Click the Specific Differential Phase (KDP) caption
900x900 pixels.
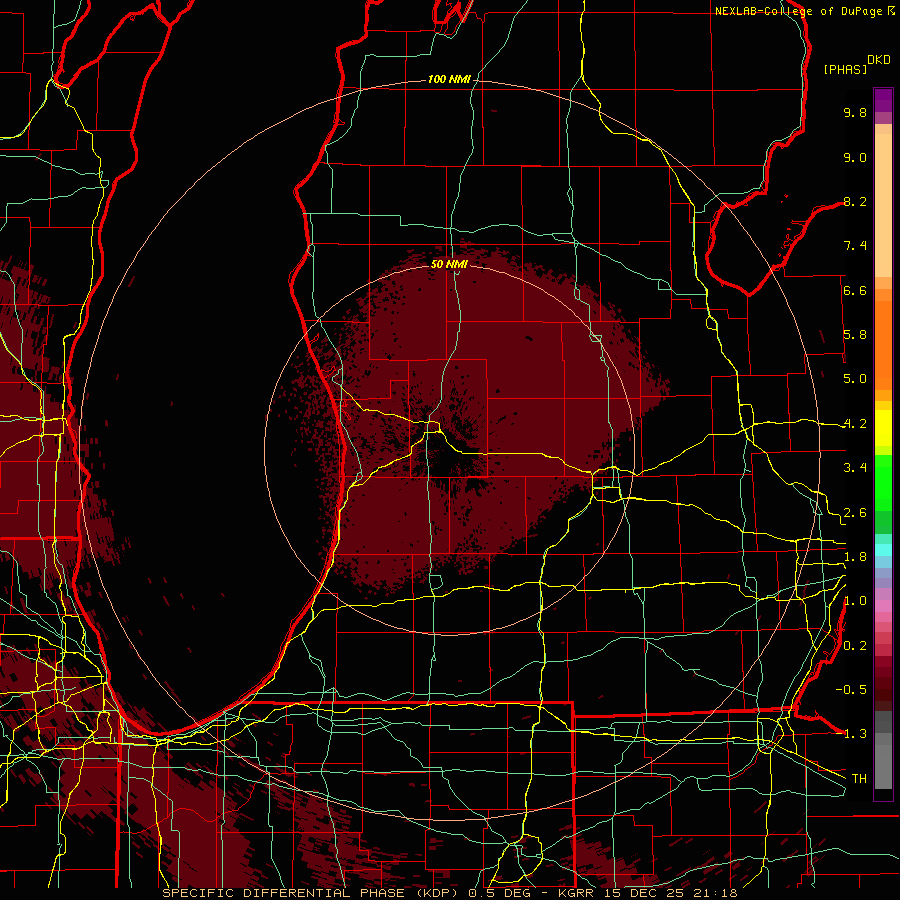(x=313, y=893)
